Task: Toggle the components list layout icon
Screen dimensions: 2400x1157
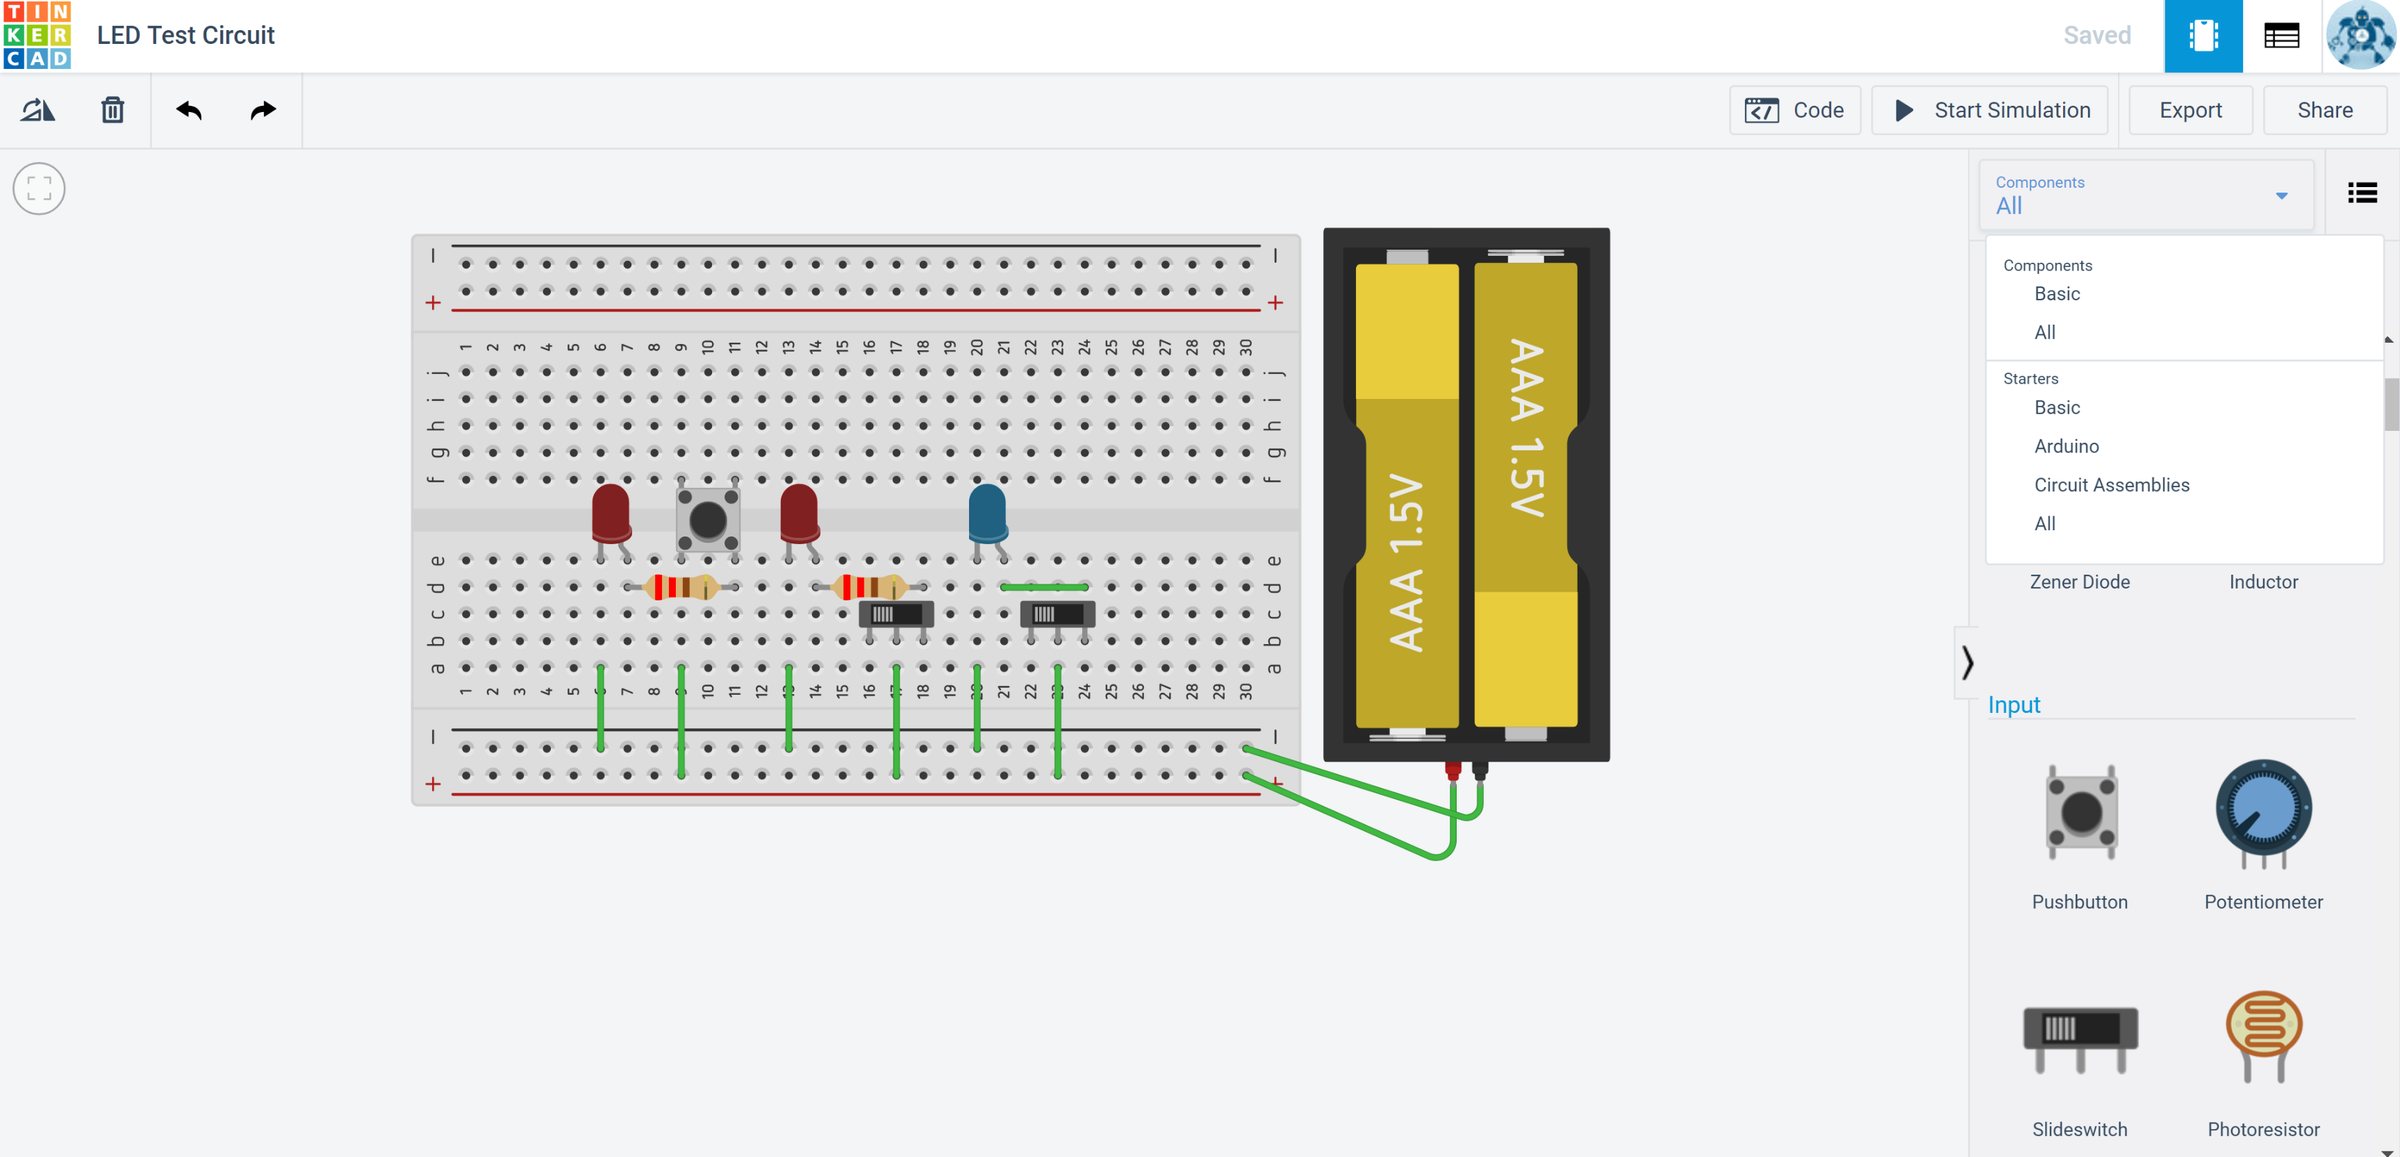Action: pos(2361,192)
